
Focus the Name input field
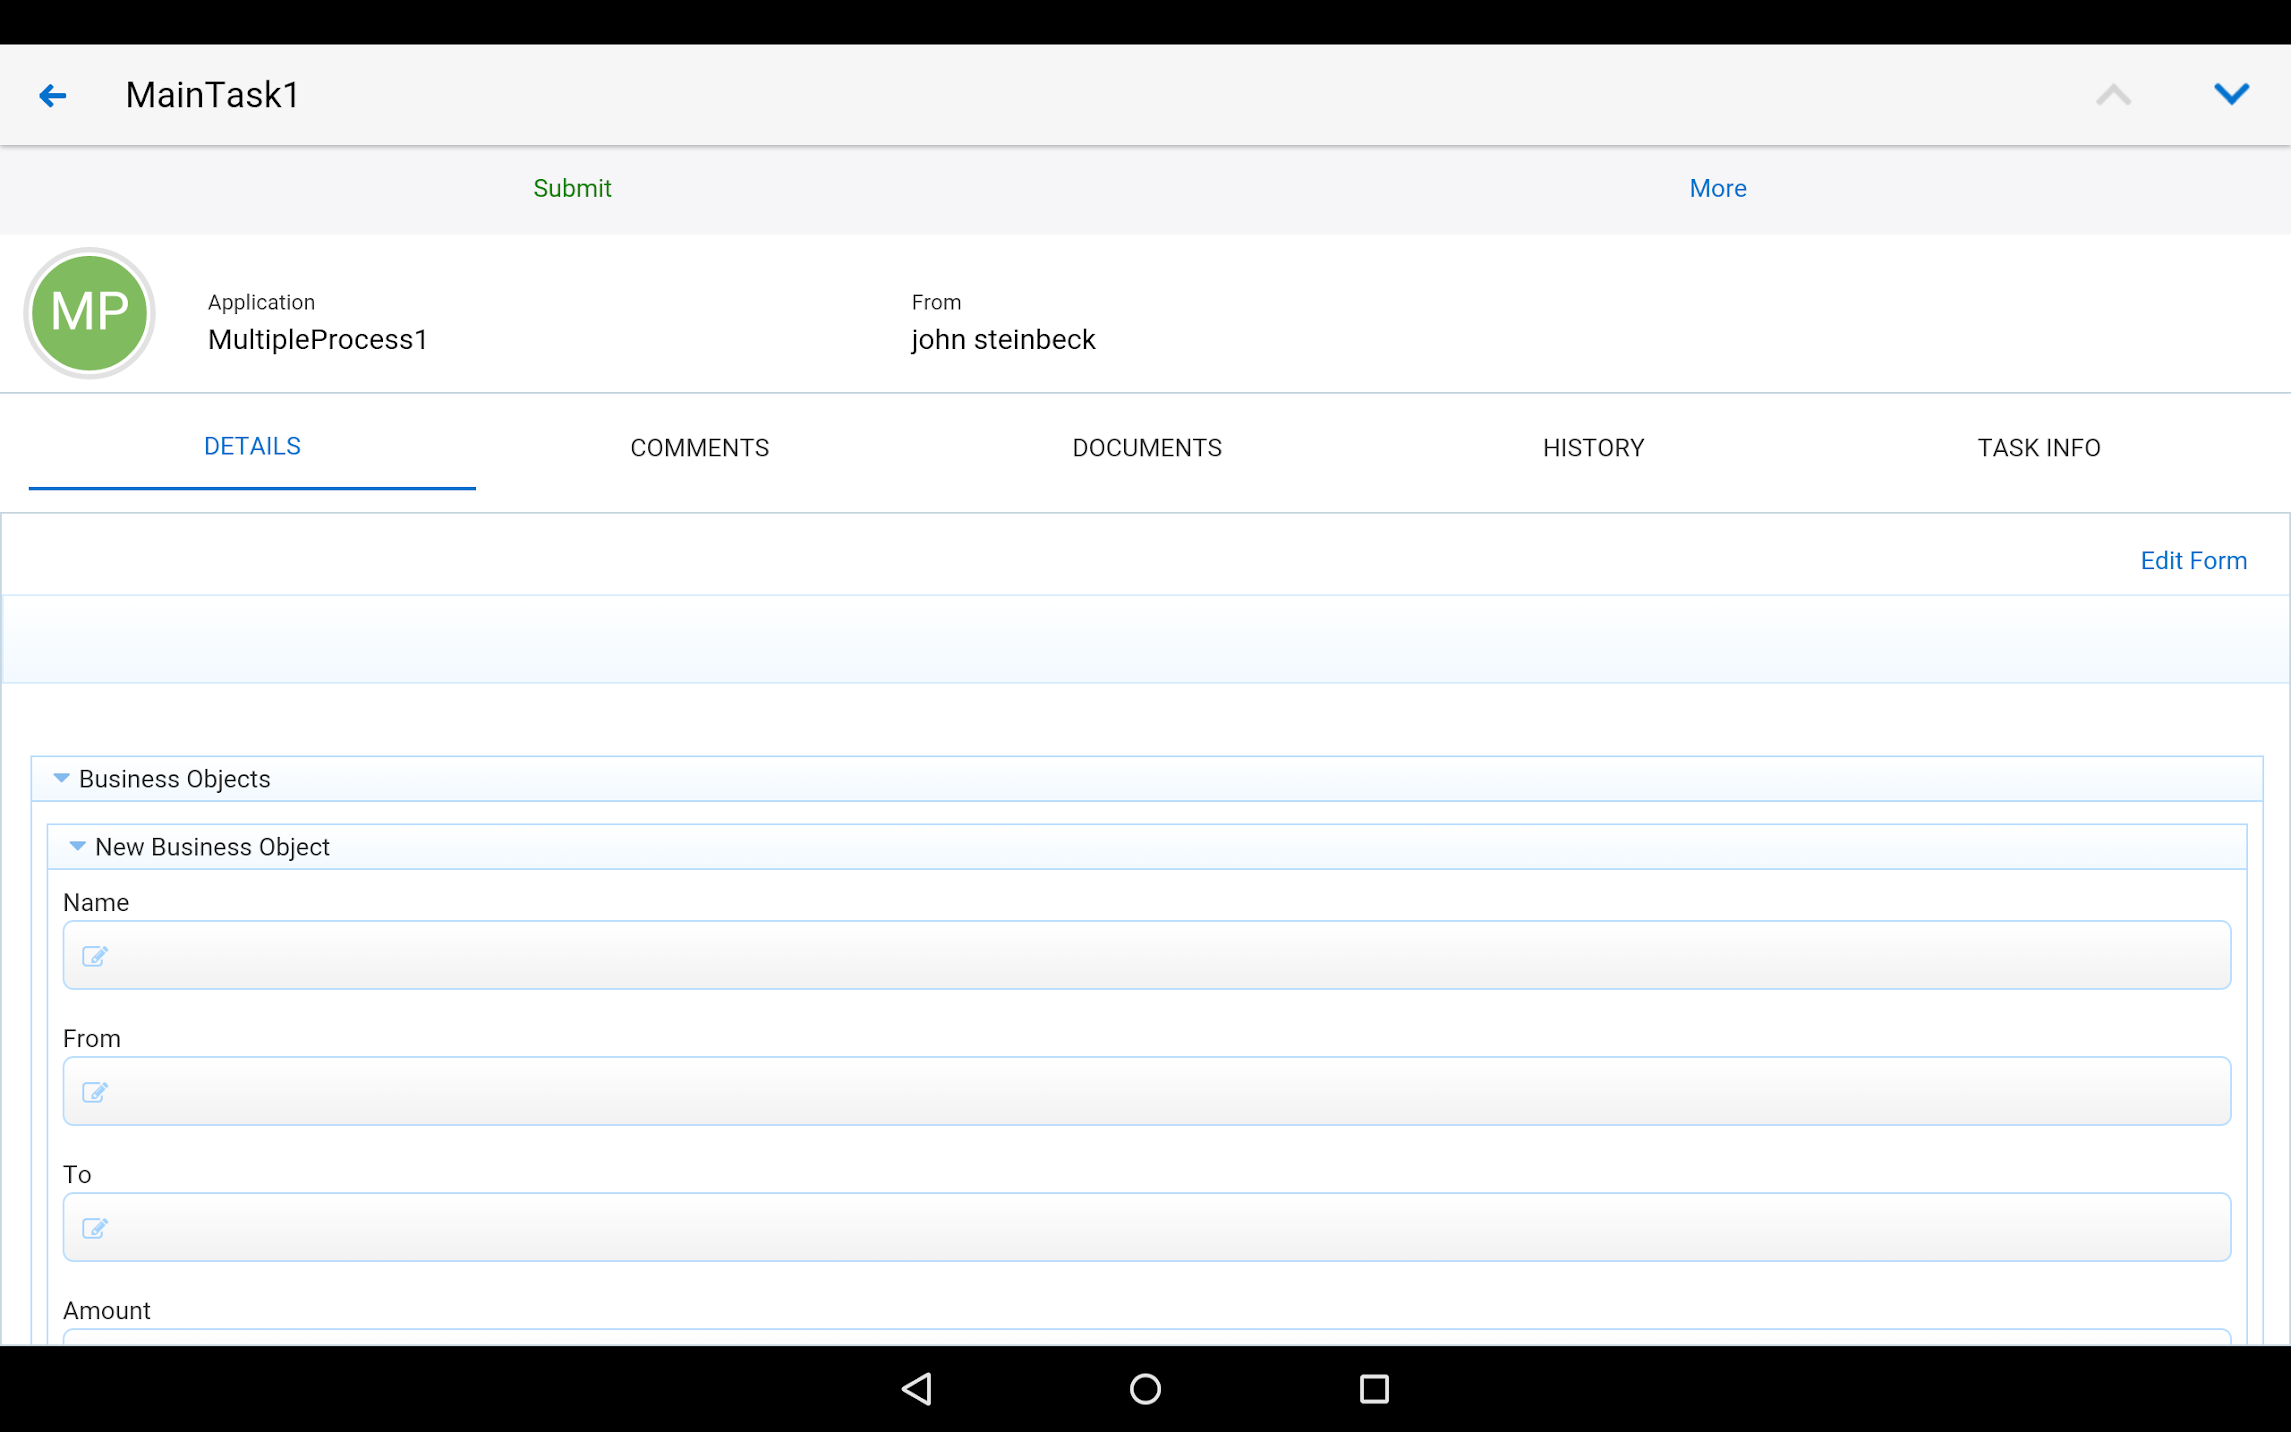point(1147,955)
